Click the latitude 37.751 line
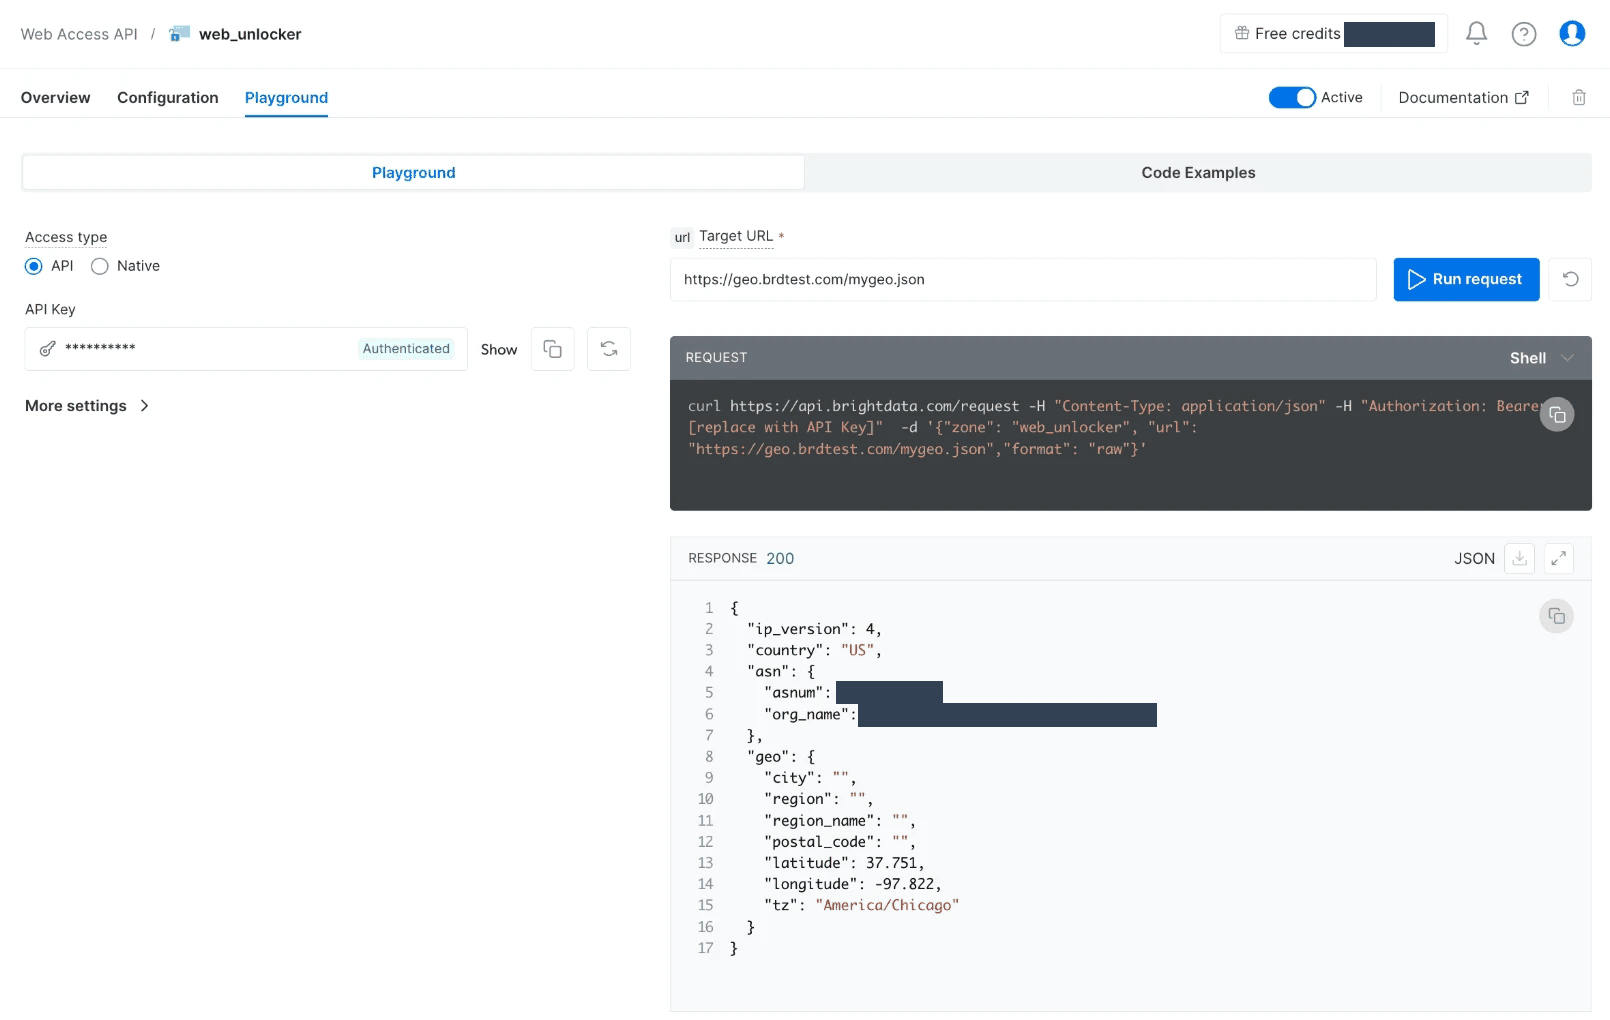This screenshot has width=1610, height=1020. point(844,863)
